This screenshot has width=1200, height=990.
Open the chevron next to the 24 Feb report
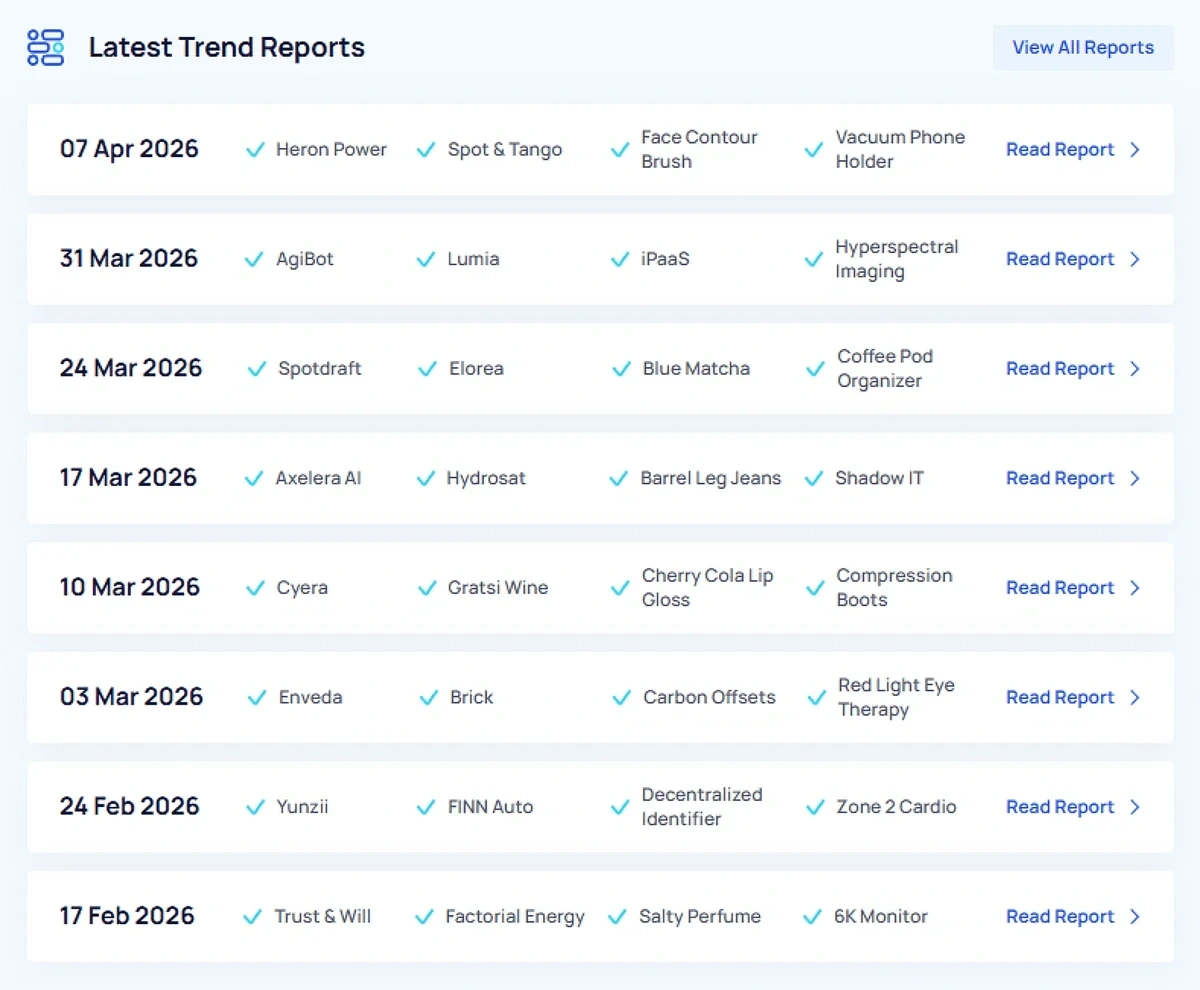tap(1134, 807)
